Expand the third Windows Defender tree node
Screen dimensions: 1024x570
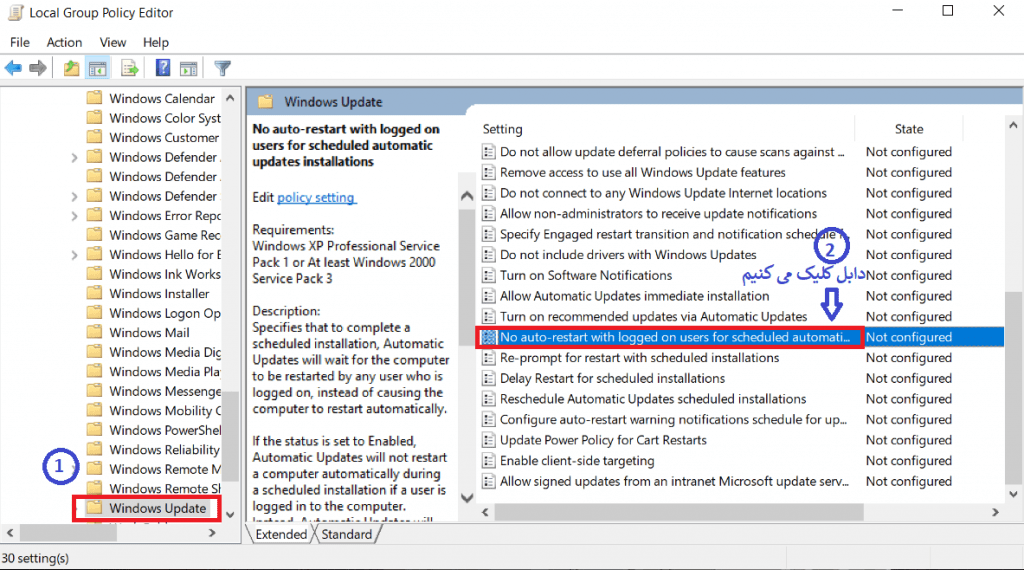tap(74, 197)
